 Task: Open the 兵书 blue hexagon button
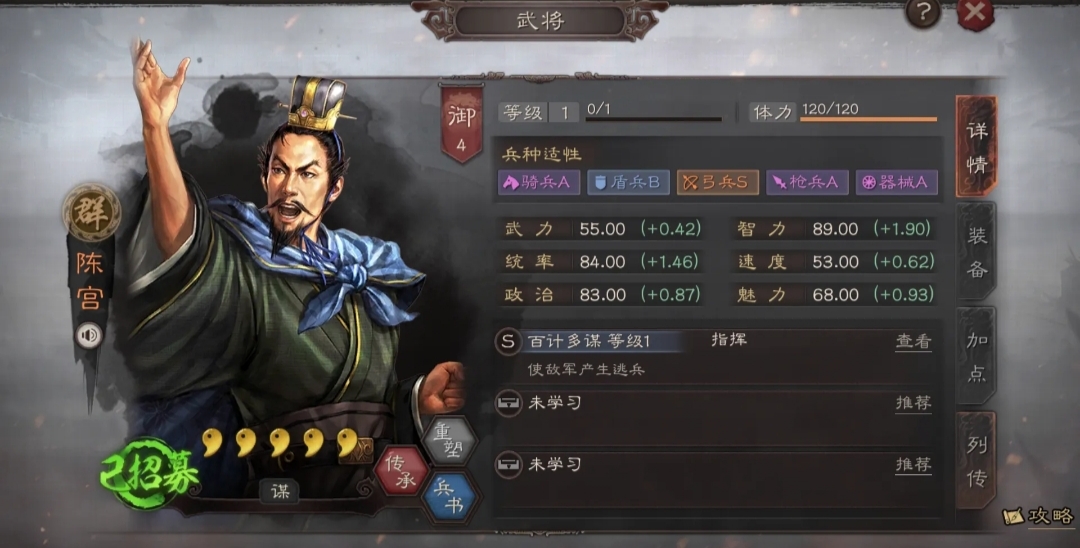pos(449,497)
